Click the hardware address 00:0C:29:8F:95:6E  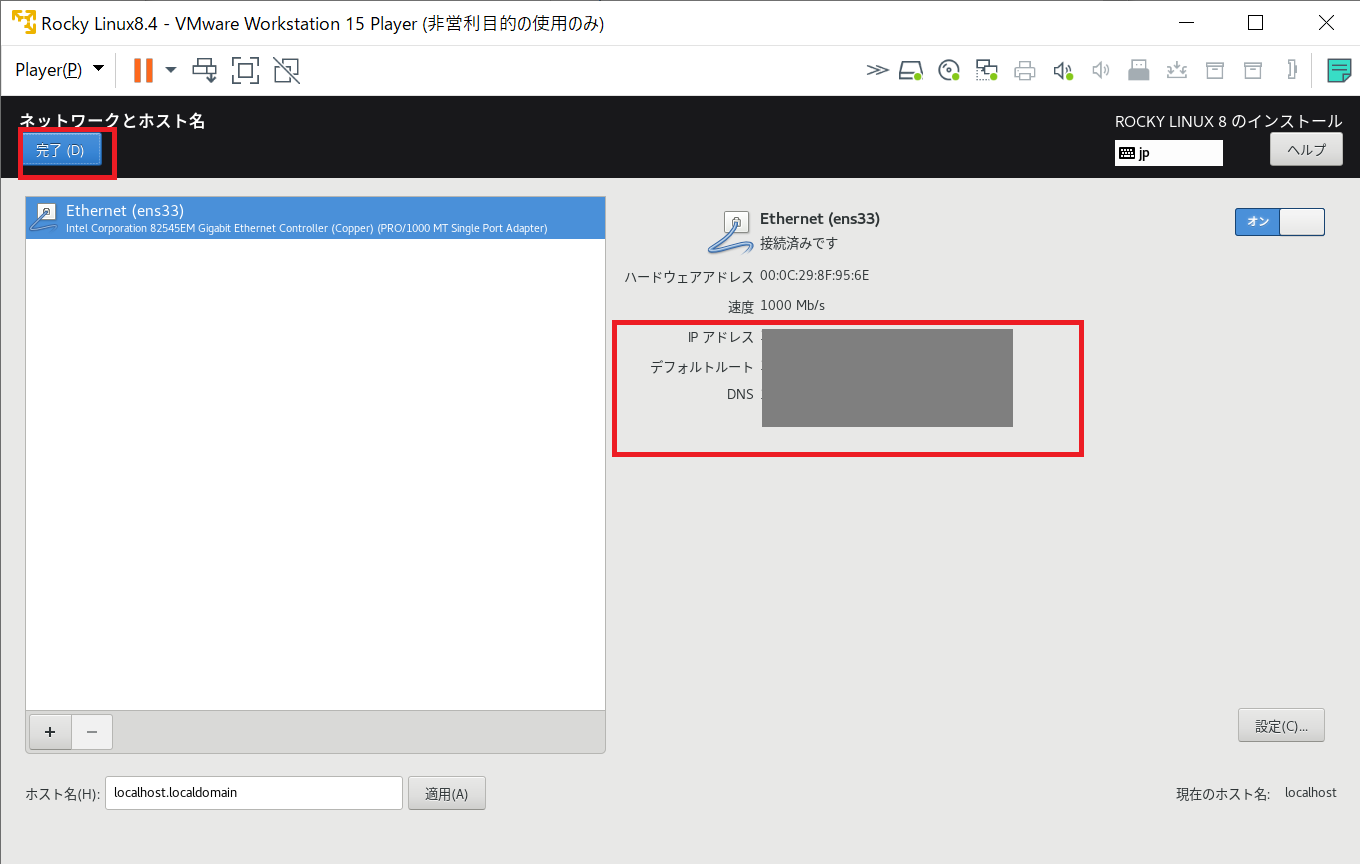pos(815,275)
